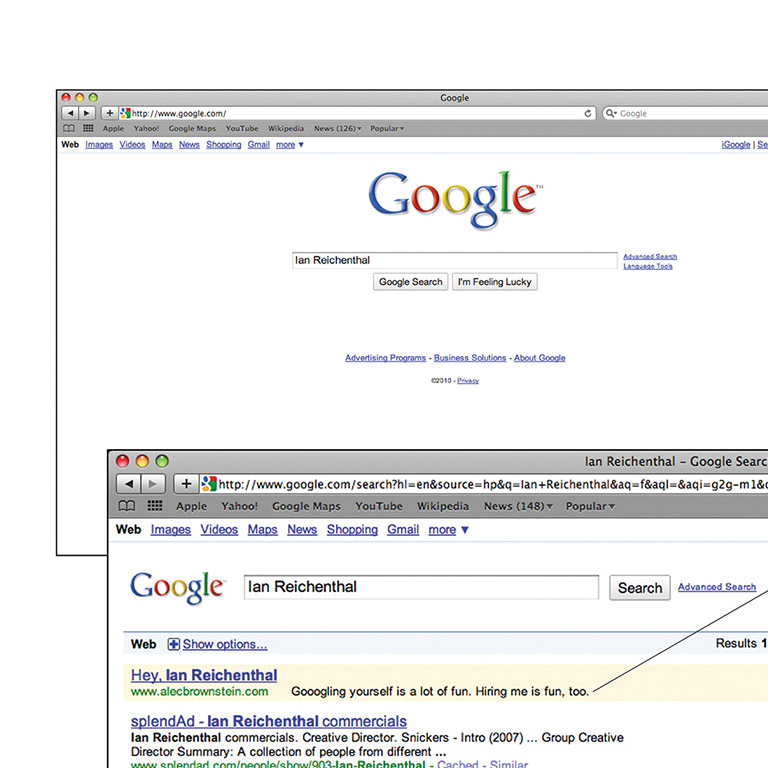The width and height of the screenshot is (768, 768).
Task: Click Language Tools link on homepage
Action: click(x=648, y=266)
